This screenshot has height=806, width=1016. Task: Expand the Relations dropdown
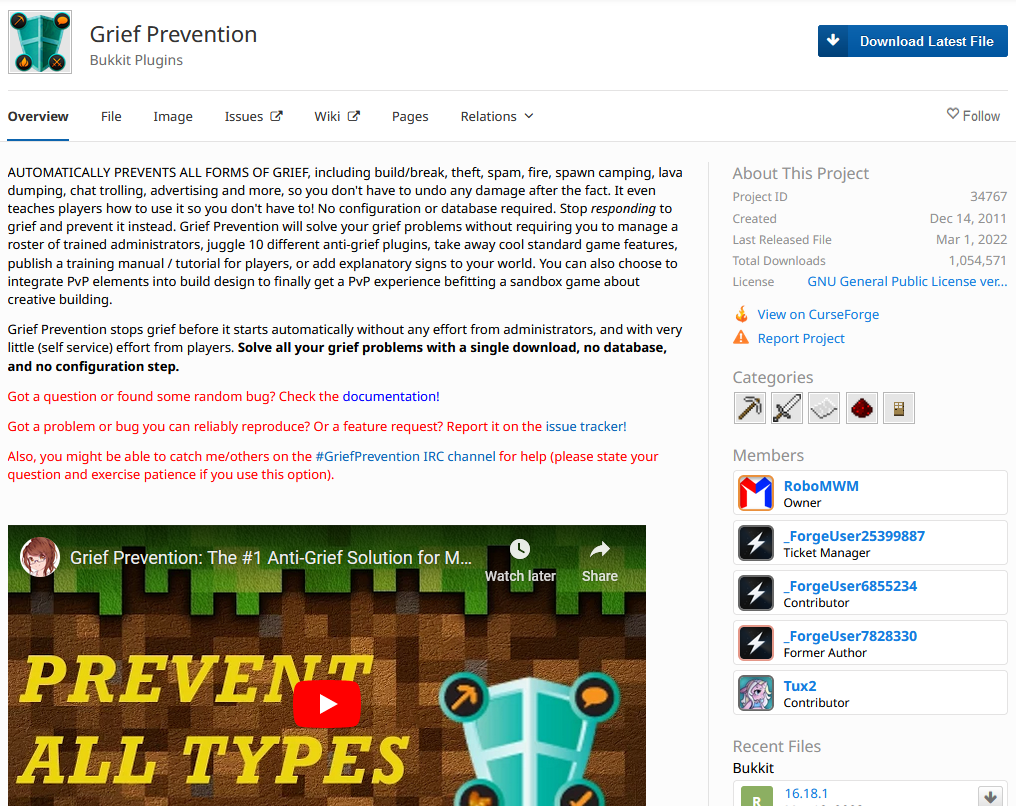[x=497, y=117]
